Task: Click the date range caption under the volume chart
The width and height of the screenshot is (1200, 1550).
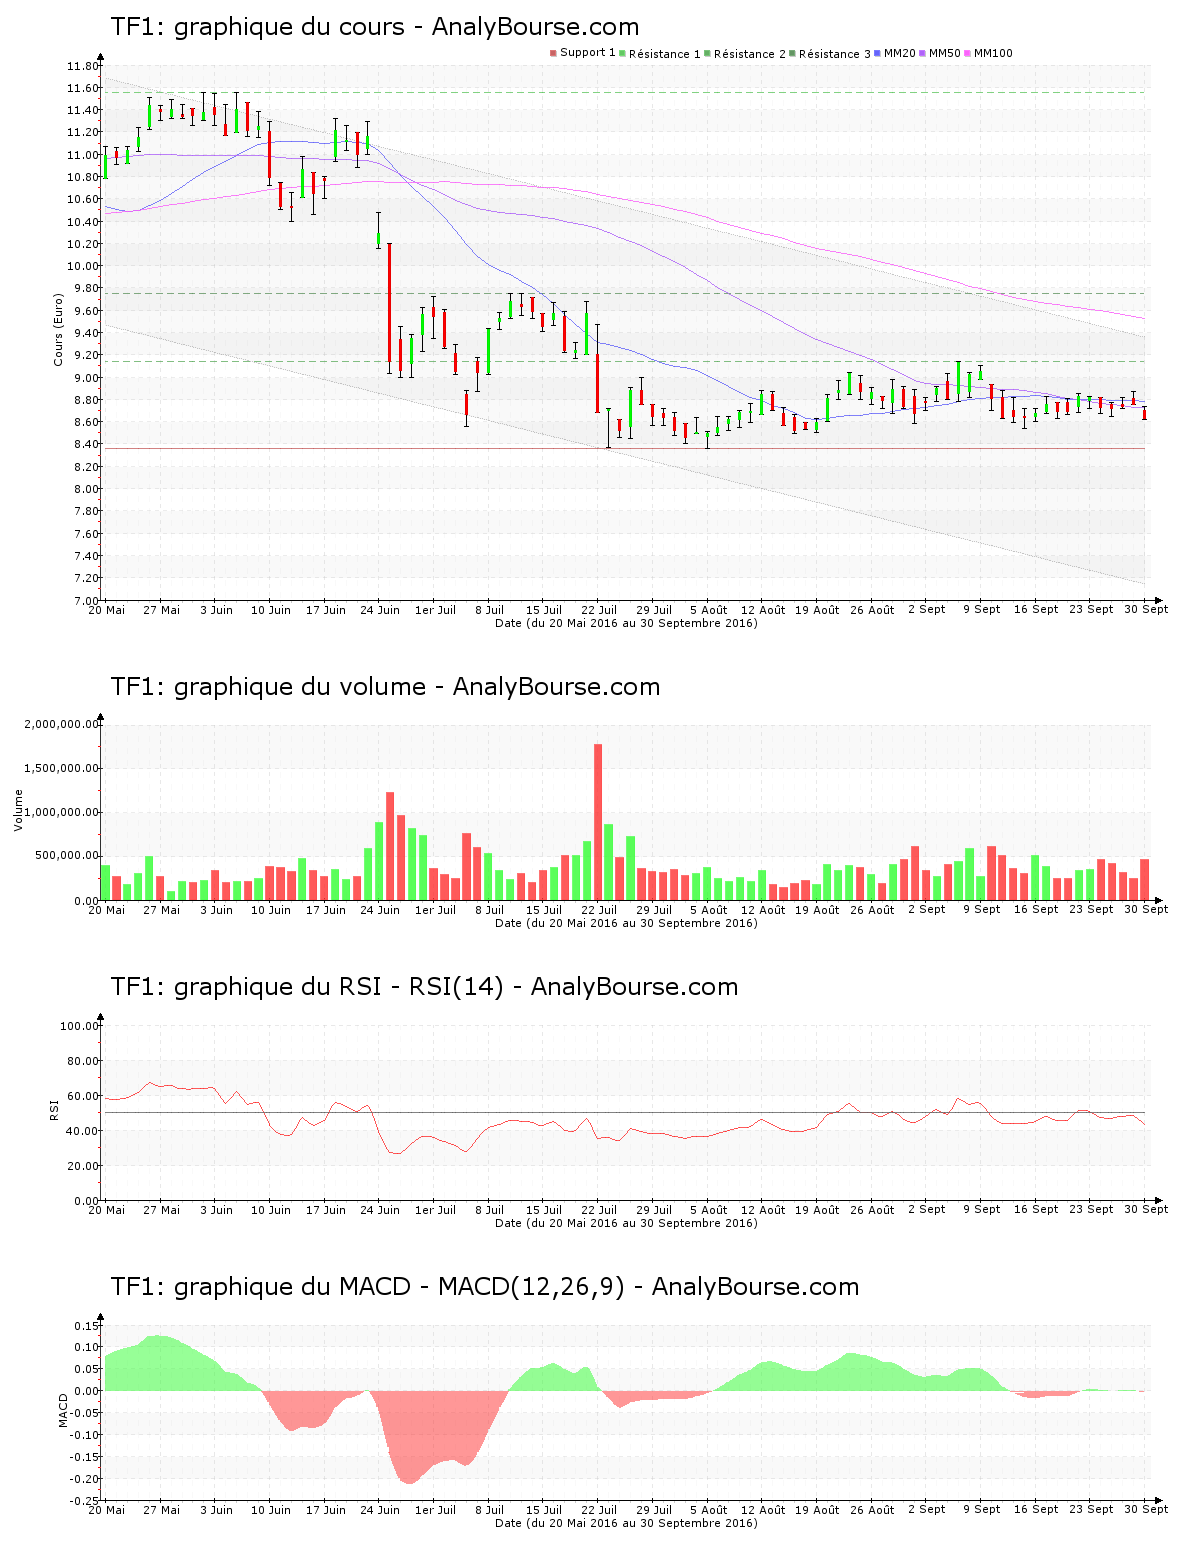Action: [626, 923]
